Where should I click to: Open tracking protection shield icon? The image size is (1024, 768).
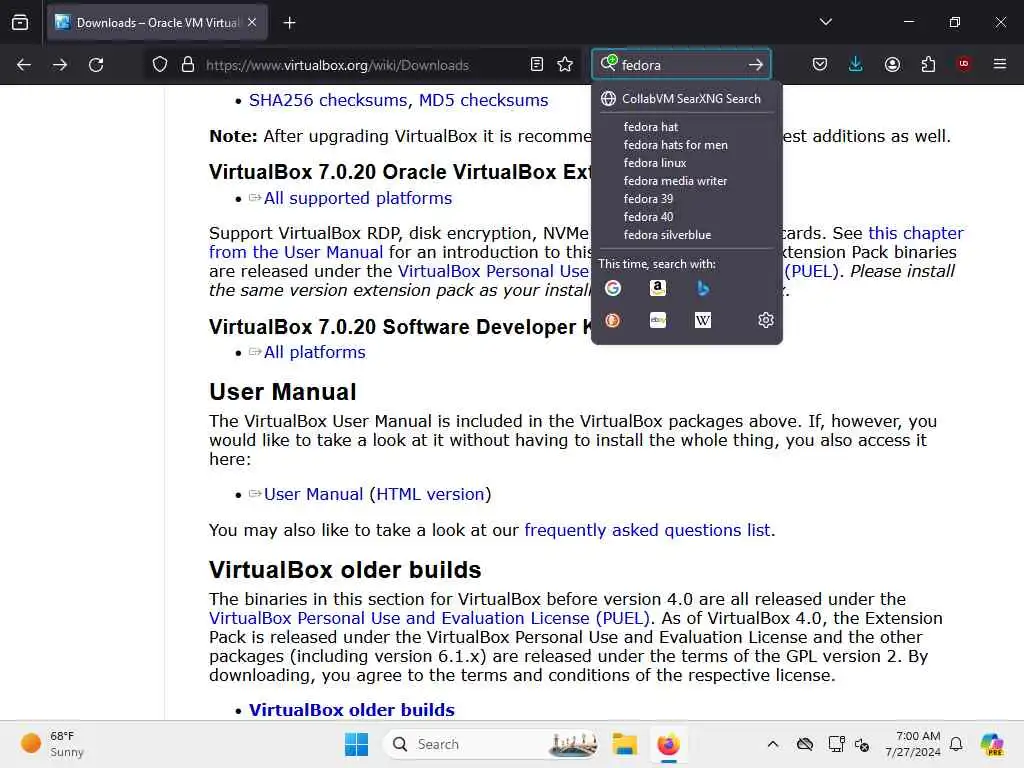pos(160,65)
